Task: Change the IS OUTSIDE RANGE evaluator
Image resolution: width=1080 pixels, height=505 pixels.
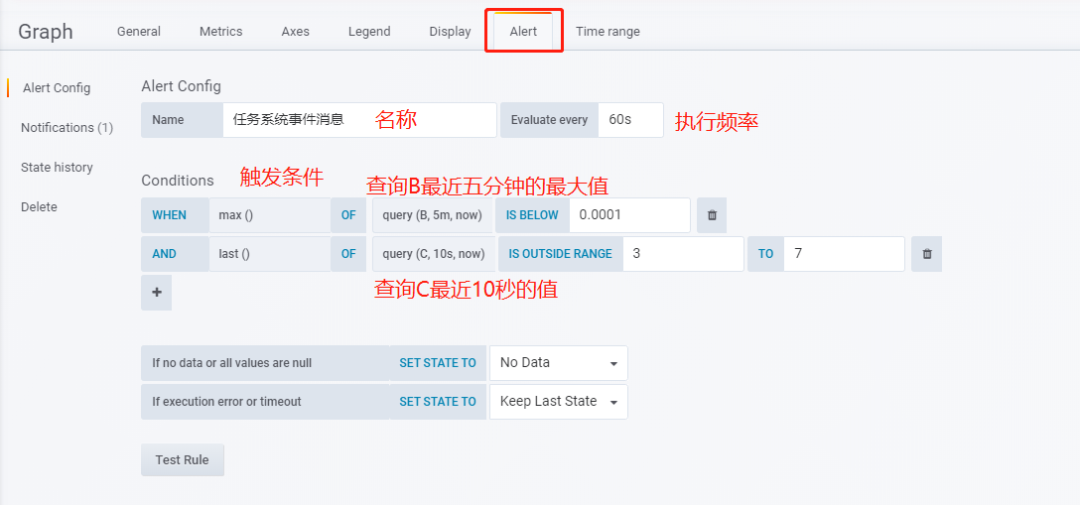Action: 561,254
